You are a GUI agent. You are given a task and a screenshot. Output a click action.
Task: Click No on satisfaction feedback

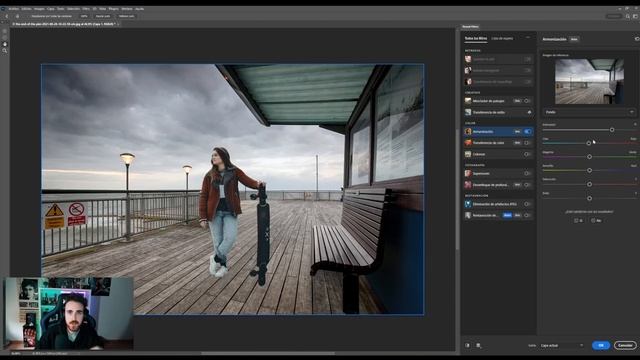(596, 220)
